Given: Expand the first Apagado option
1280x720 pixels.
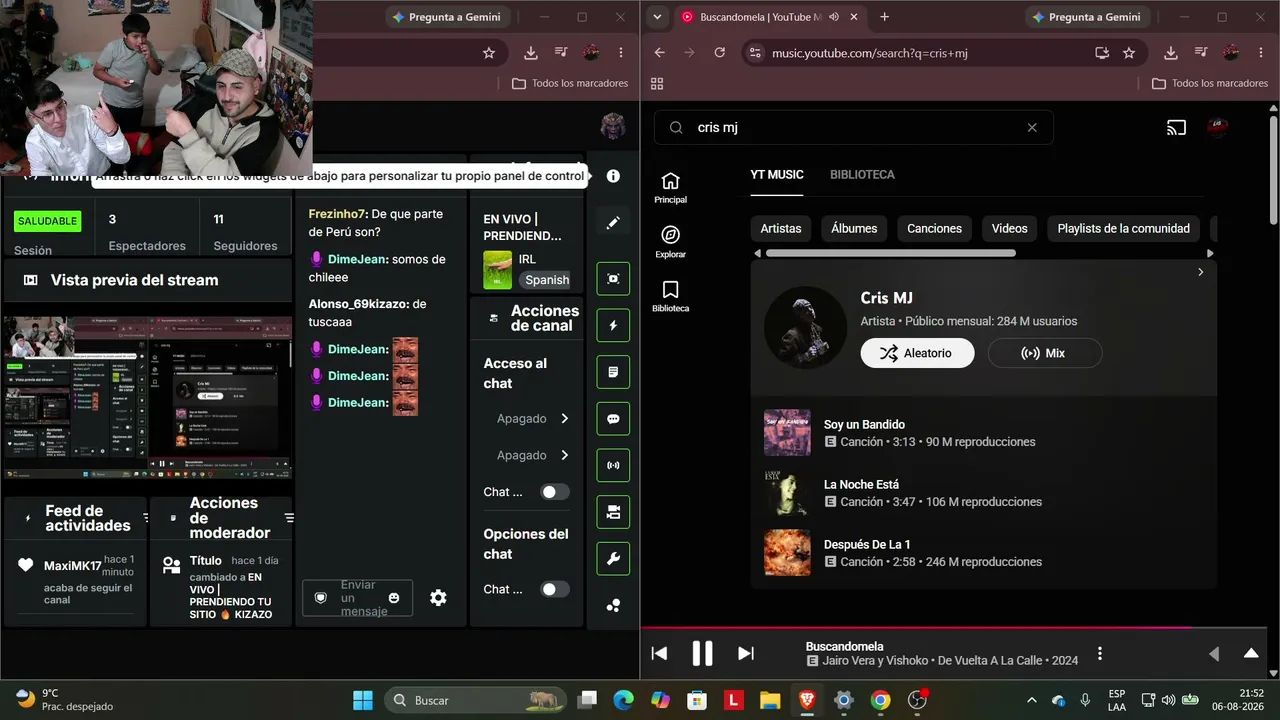Looking at the screenshot, I should (x=564, y=419).
